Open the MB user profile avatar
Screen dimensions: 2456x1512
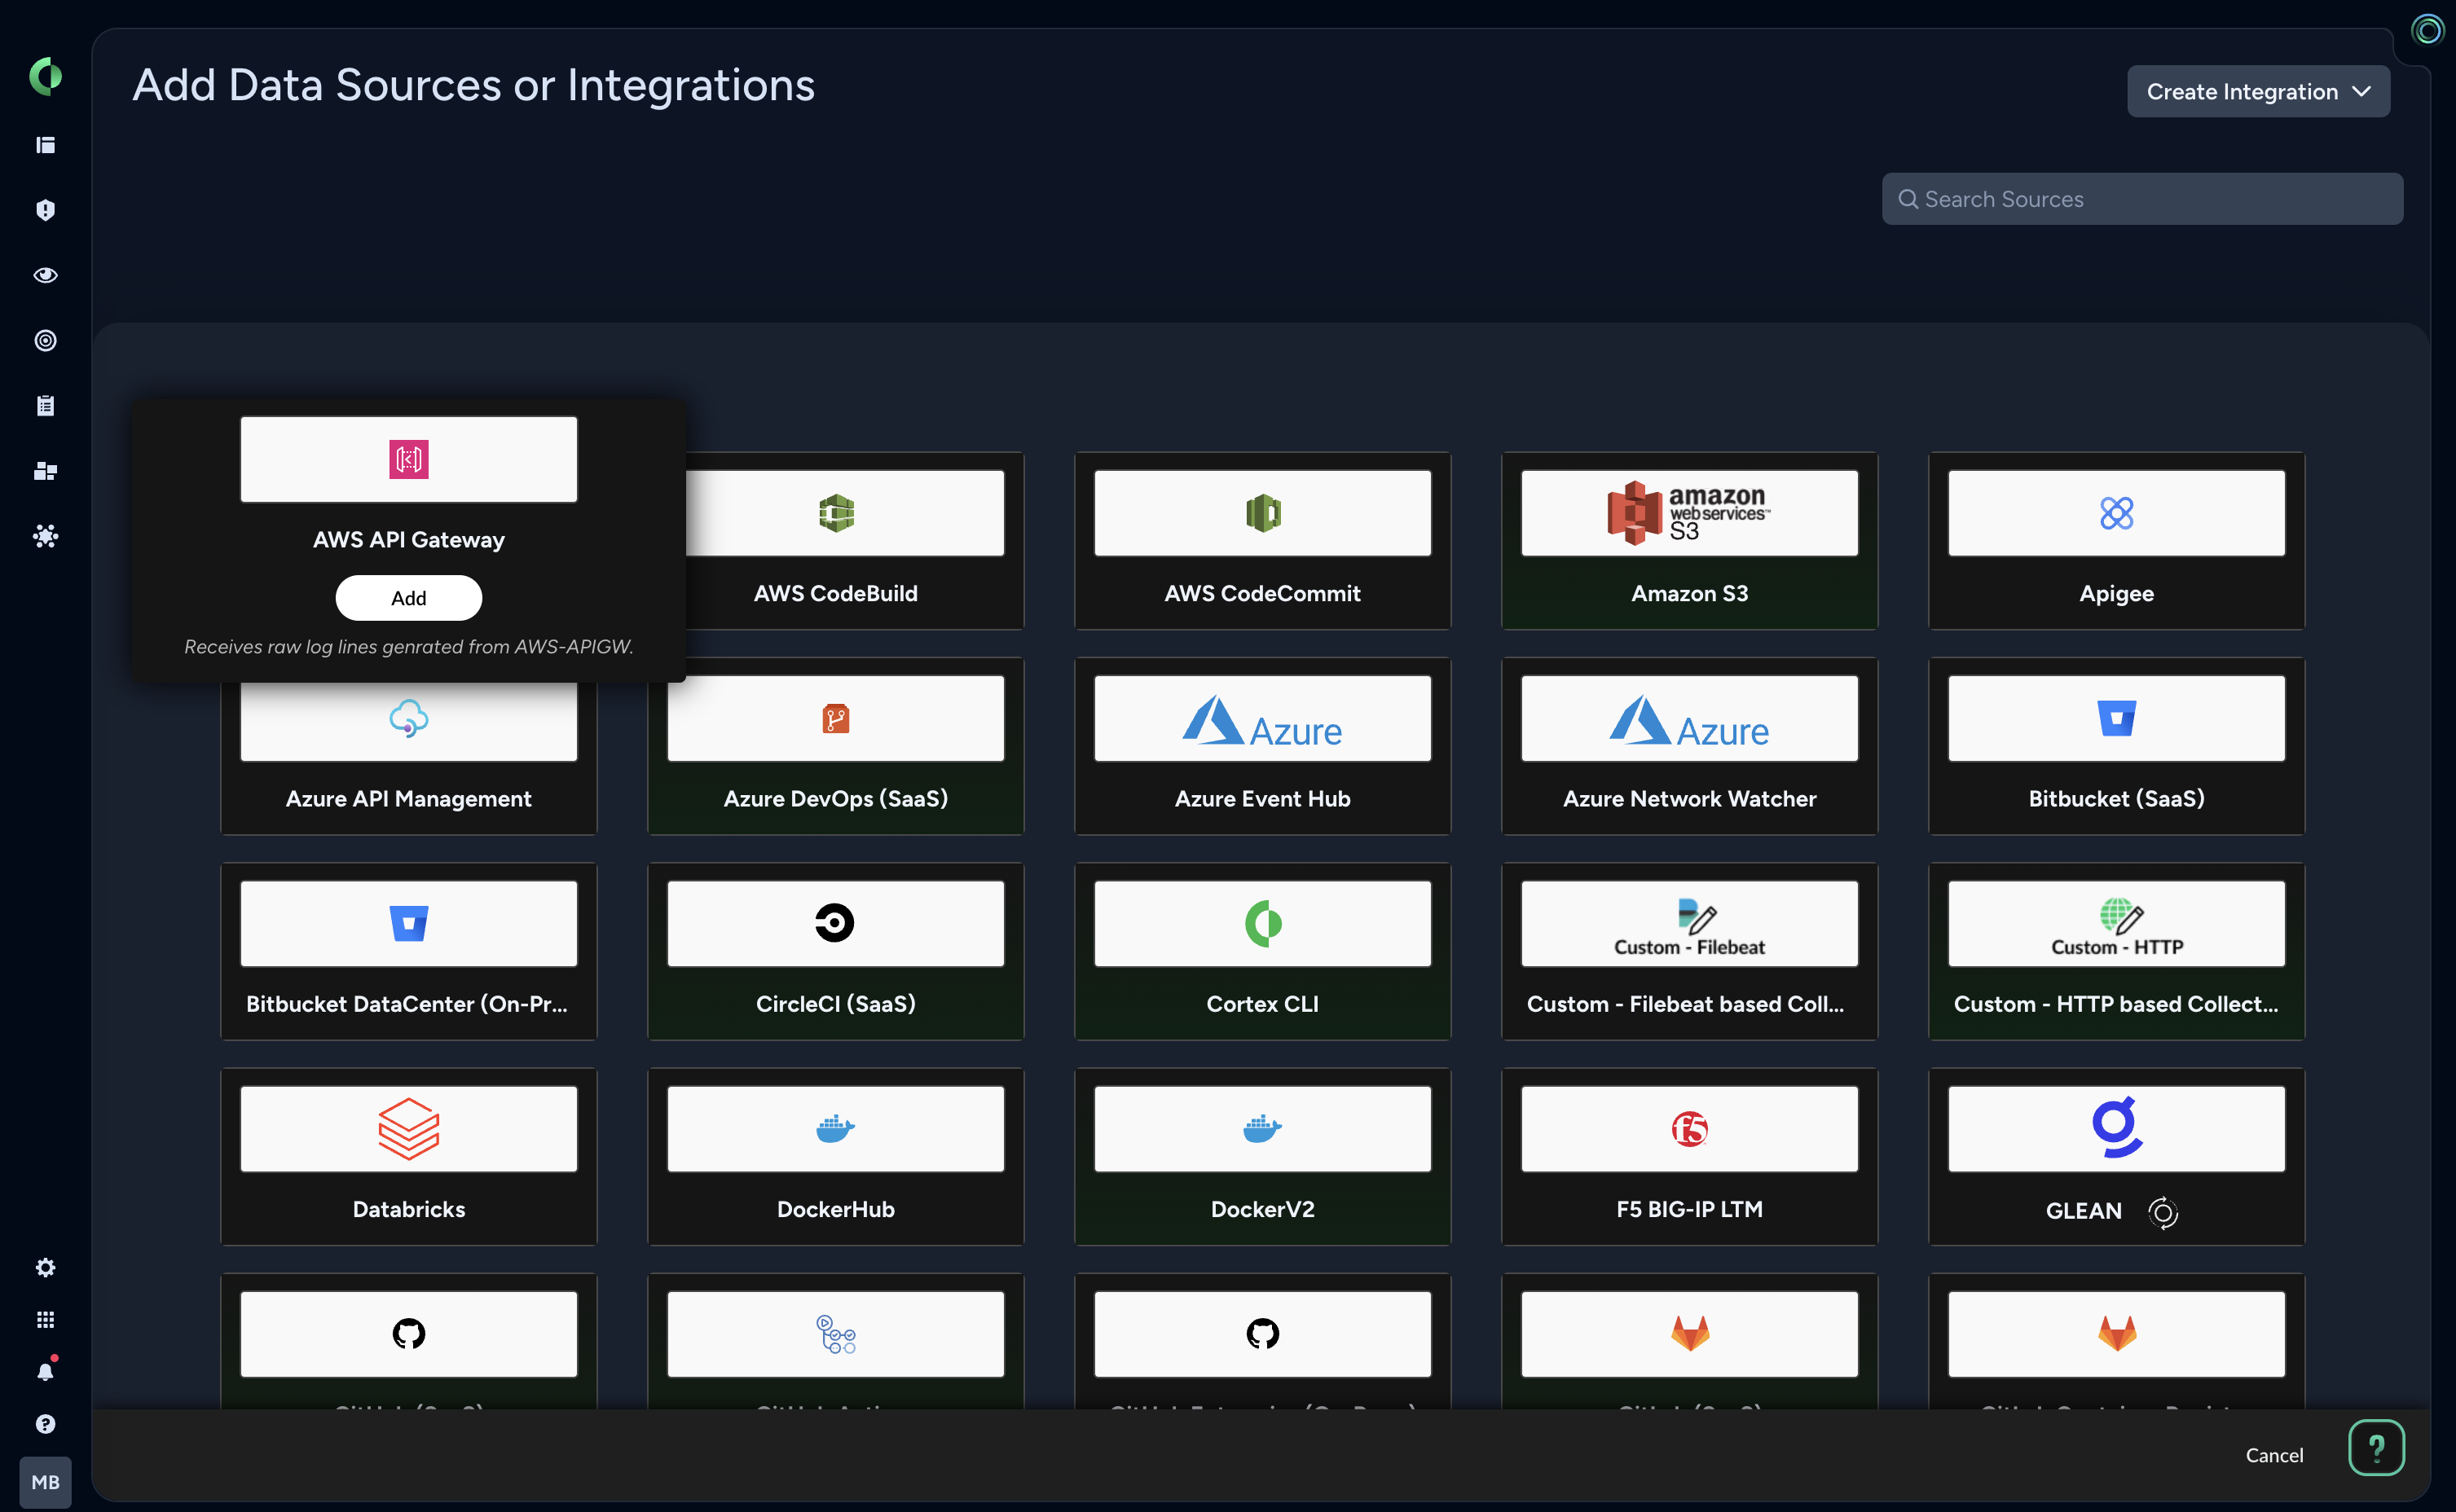point(45,1481)
